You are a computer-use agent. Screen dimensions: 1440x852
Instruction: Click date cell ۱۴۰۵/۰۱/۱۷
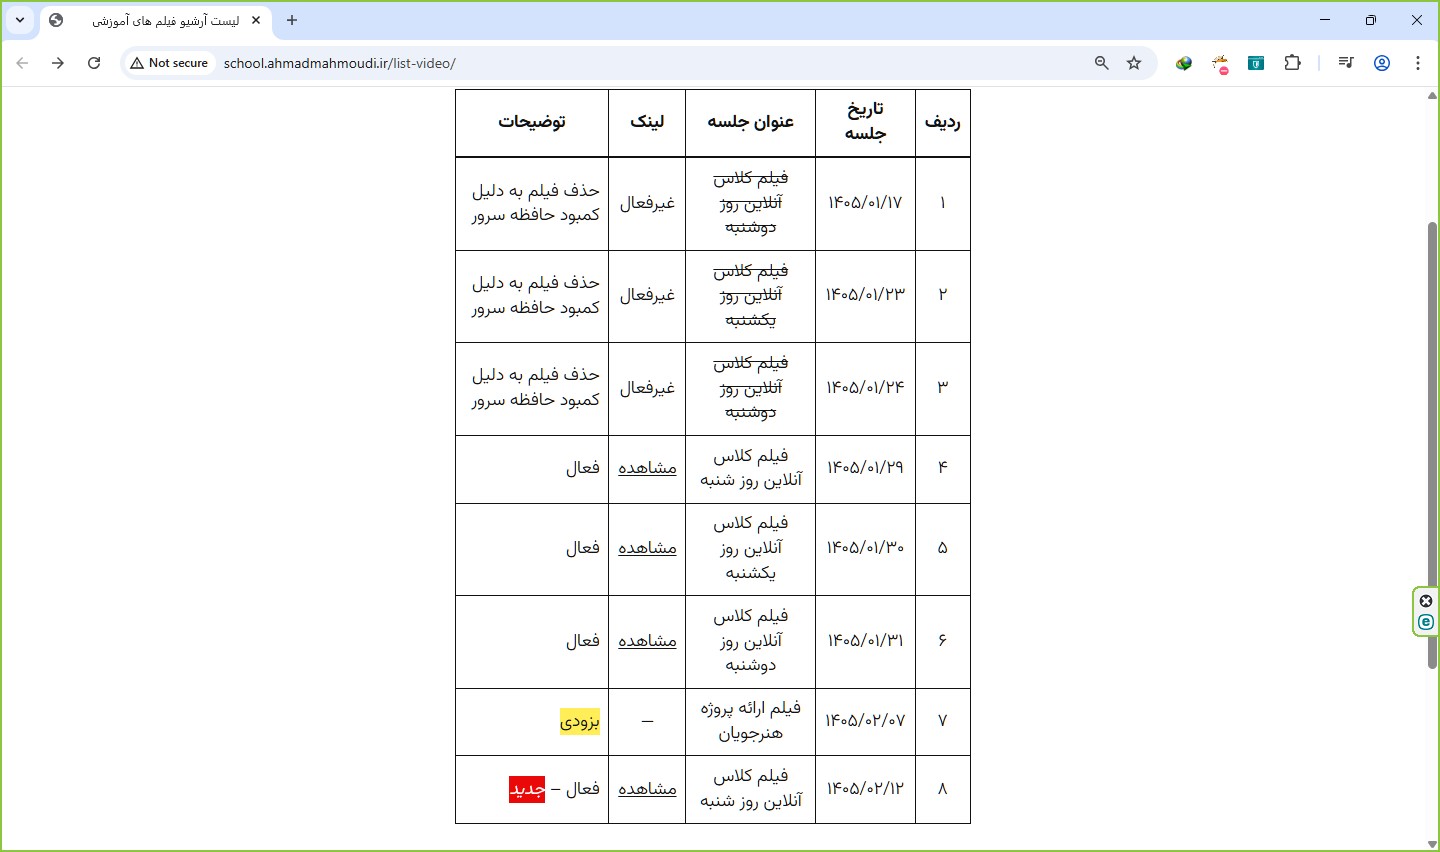tap(865, 203)
